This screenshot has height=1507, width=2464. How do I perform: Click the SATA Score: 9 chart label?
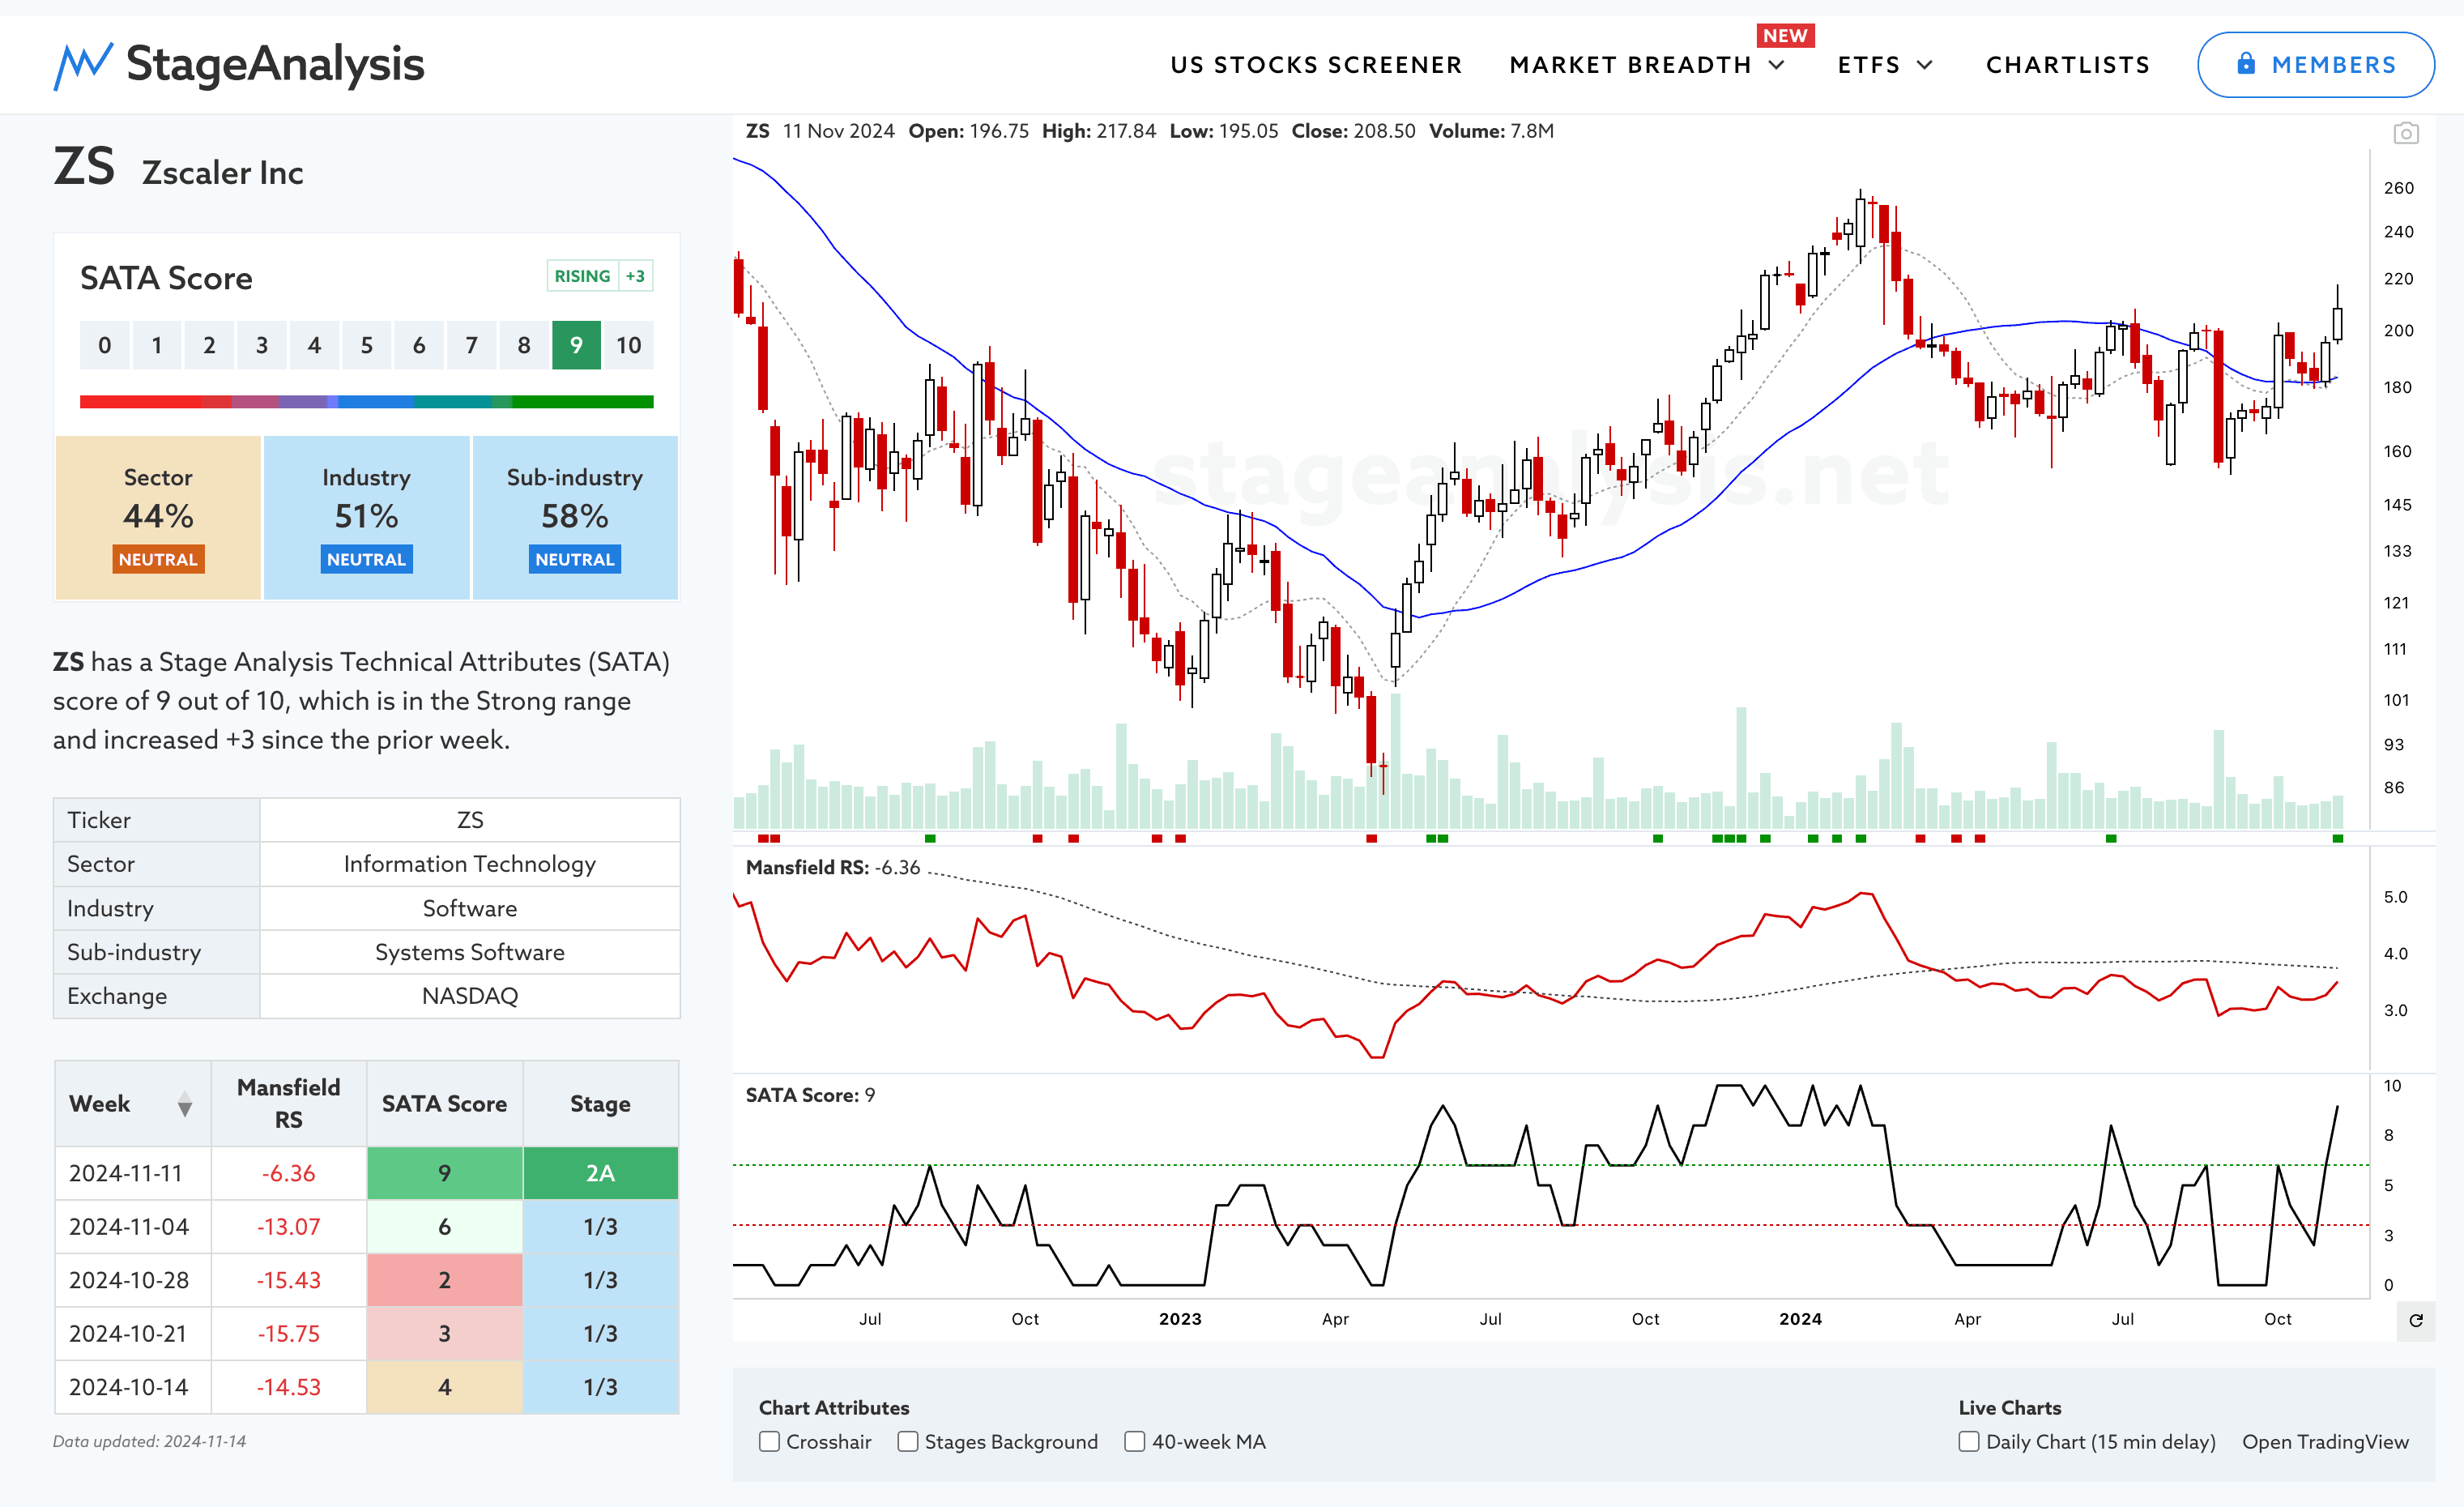coord(810,1095)
